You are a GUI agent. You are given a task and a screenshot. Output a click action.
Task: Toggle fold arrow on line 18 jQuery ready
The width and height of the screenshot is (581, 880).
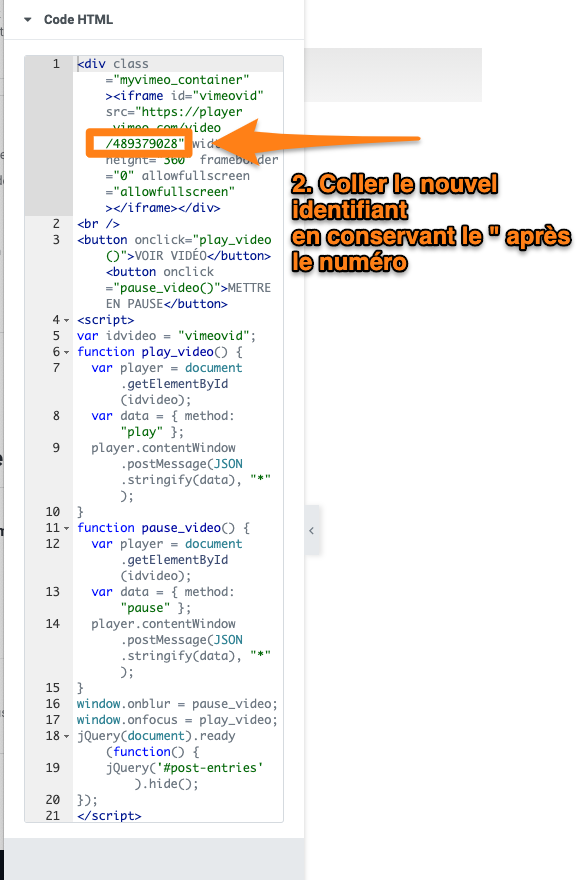[x=66, y=736]
